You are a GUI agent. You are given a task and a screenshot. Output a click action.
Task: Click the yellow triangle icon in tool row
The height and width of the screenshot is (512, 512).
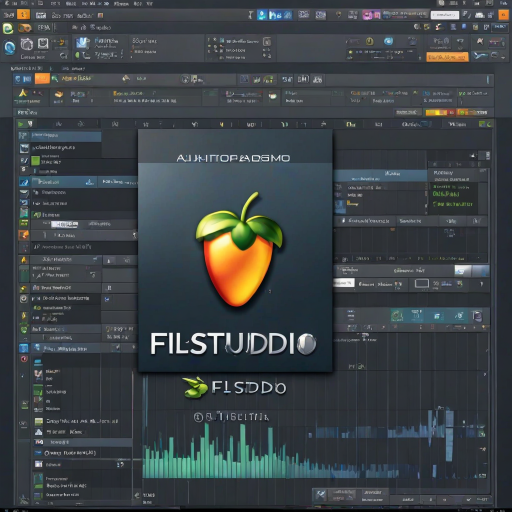pos(23,93)
